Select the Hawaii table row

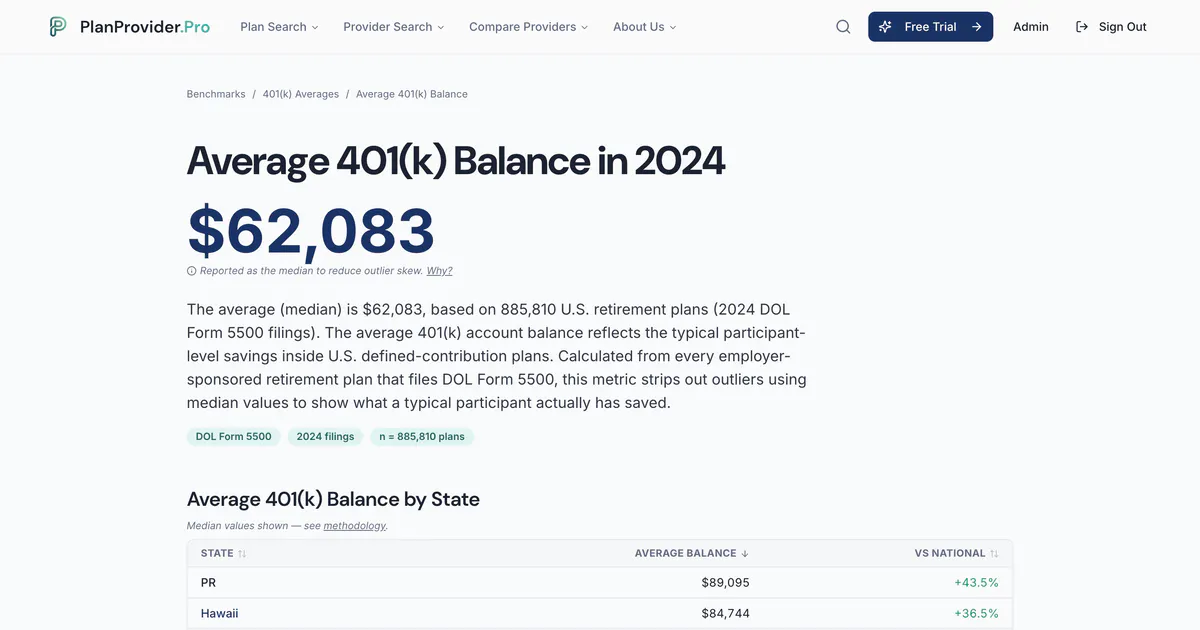point(600,613)
